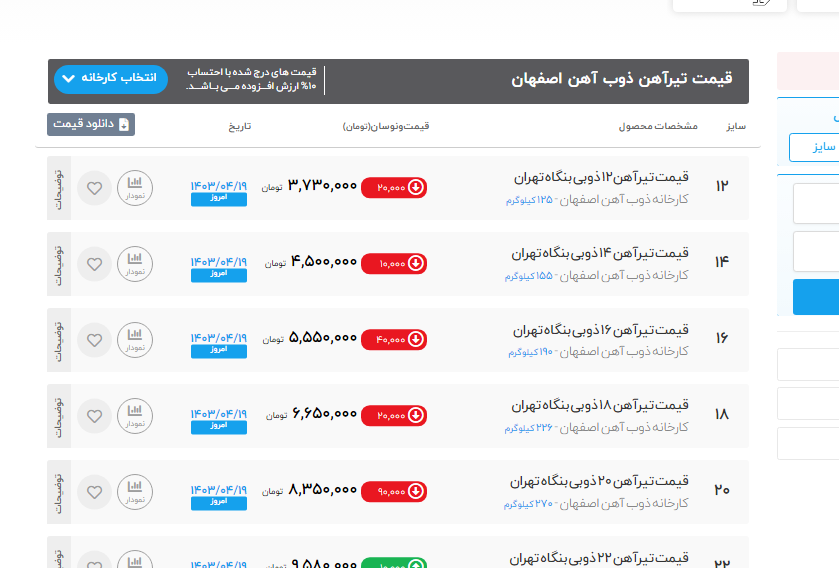The width and height of the screenshot is (839, 568).
Task: Favorite the size 12 beam with the heart
Action: tap(95, 188)
